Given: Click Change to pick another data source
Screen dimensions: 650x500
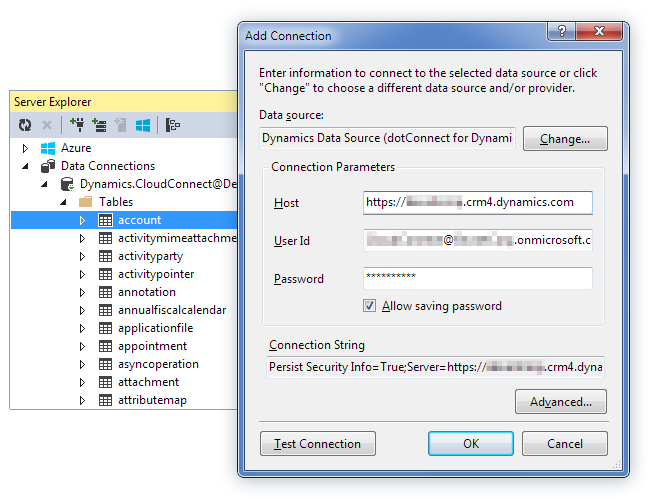Looking at the screenshot, I should [x=565, y=139].
